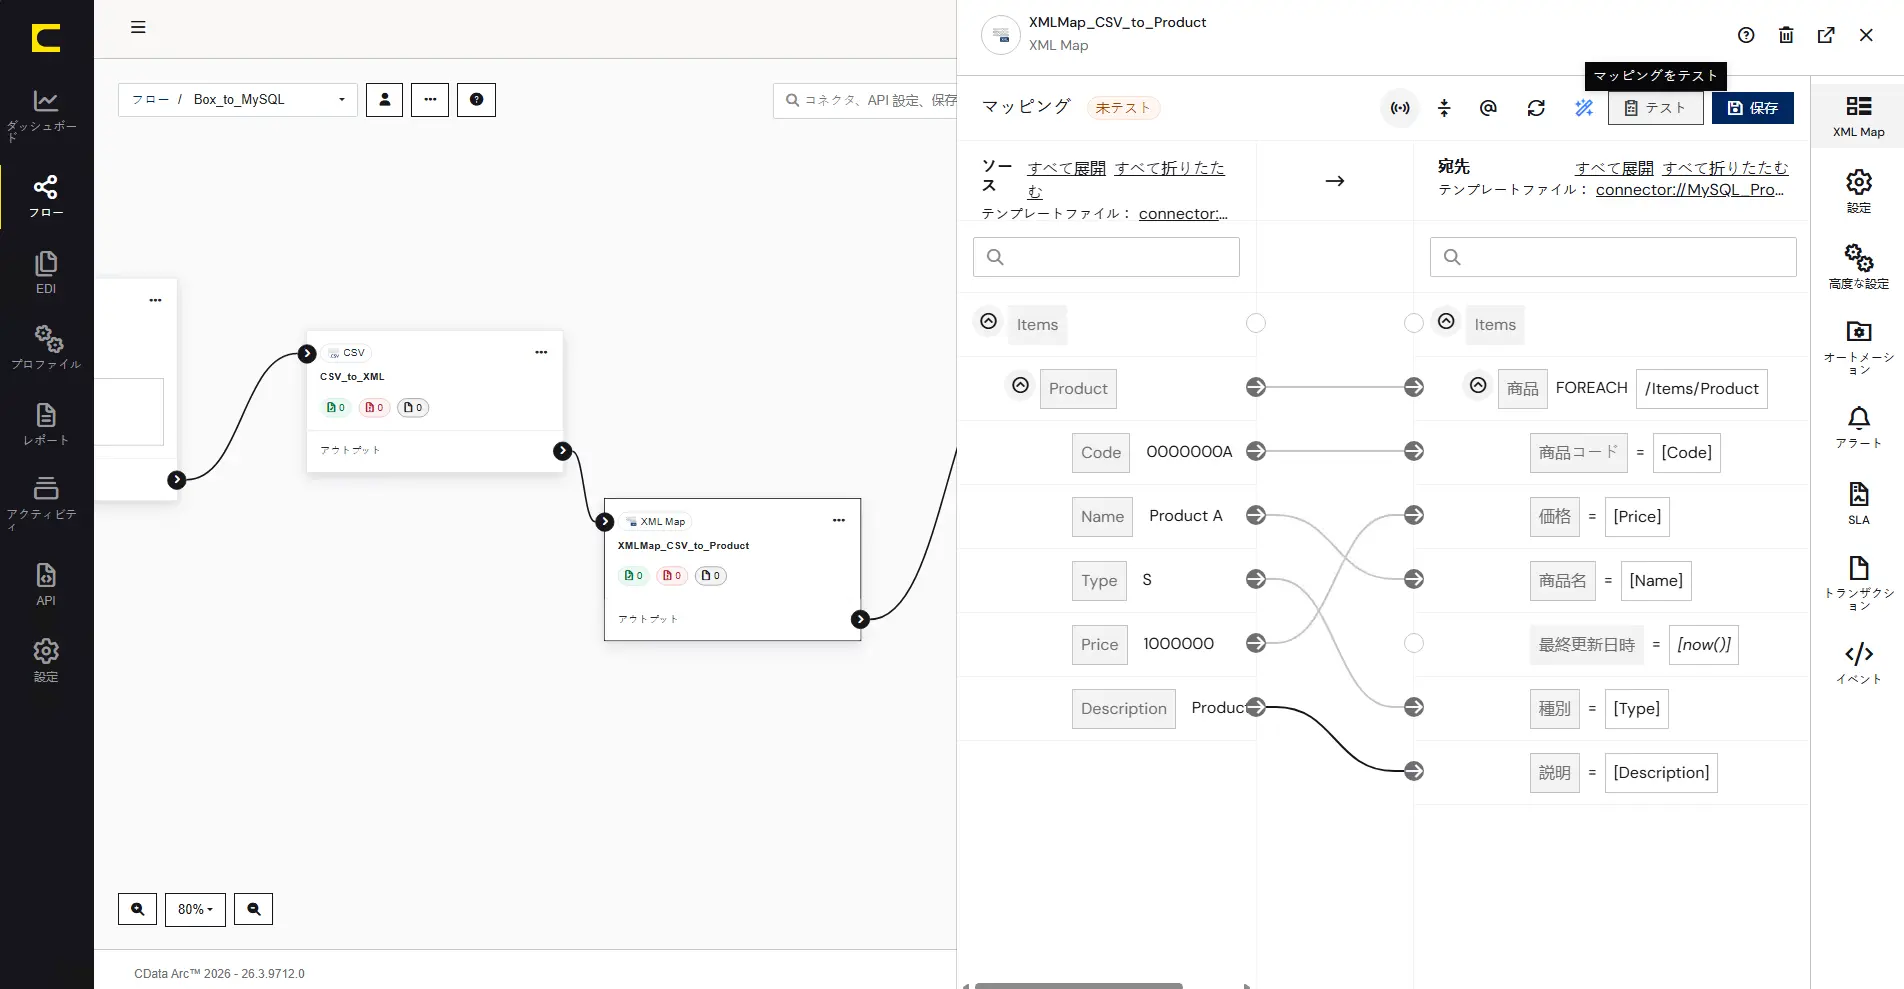Click the collapse-vertical arrows icon in mapping toolbar

click(x=1444, y=108)
